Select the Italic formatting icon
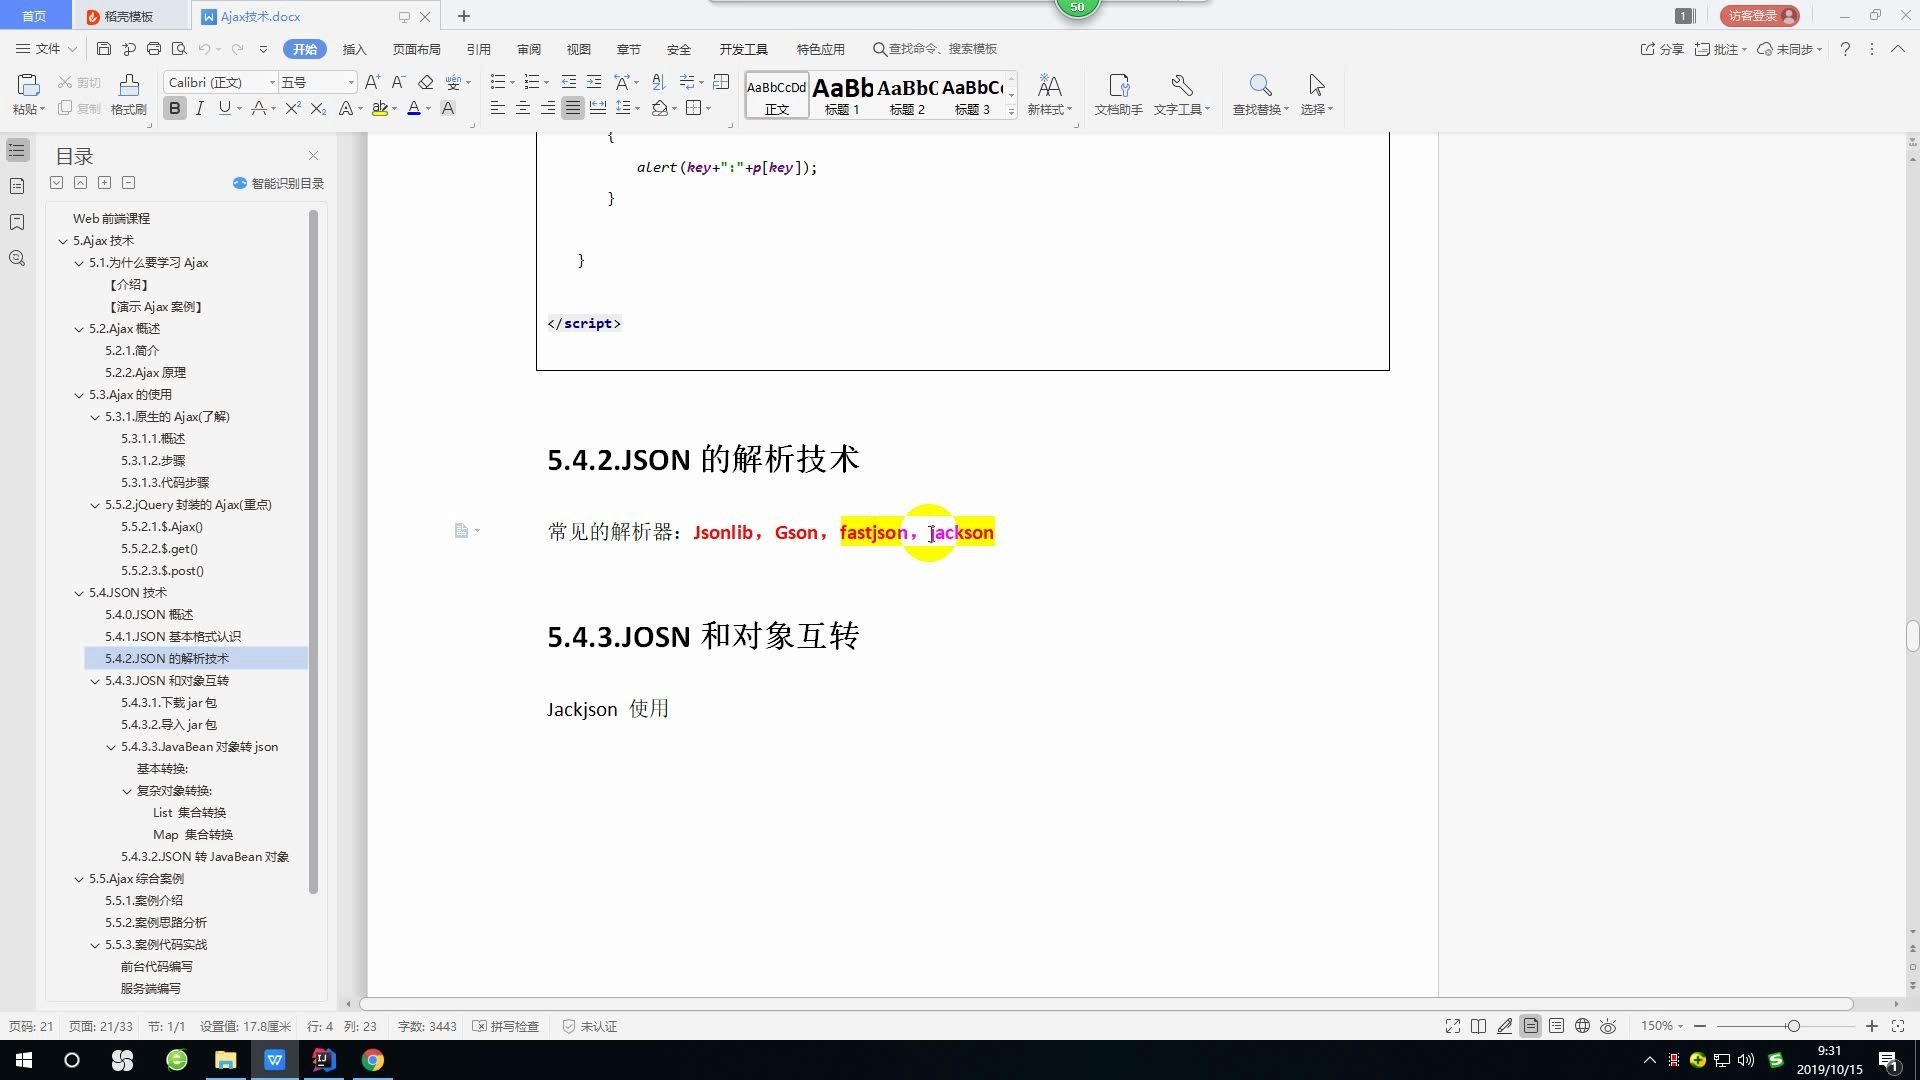 (198, 108)
